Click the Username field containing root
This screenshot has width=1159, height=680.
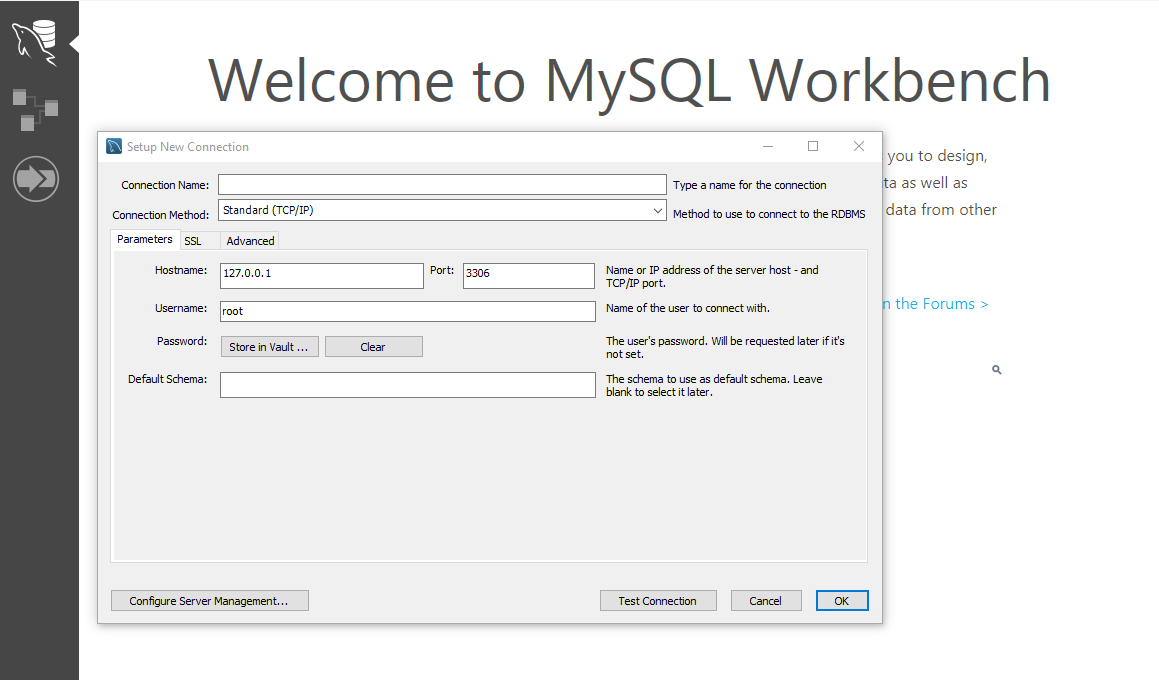[x=407, y=311]
